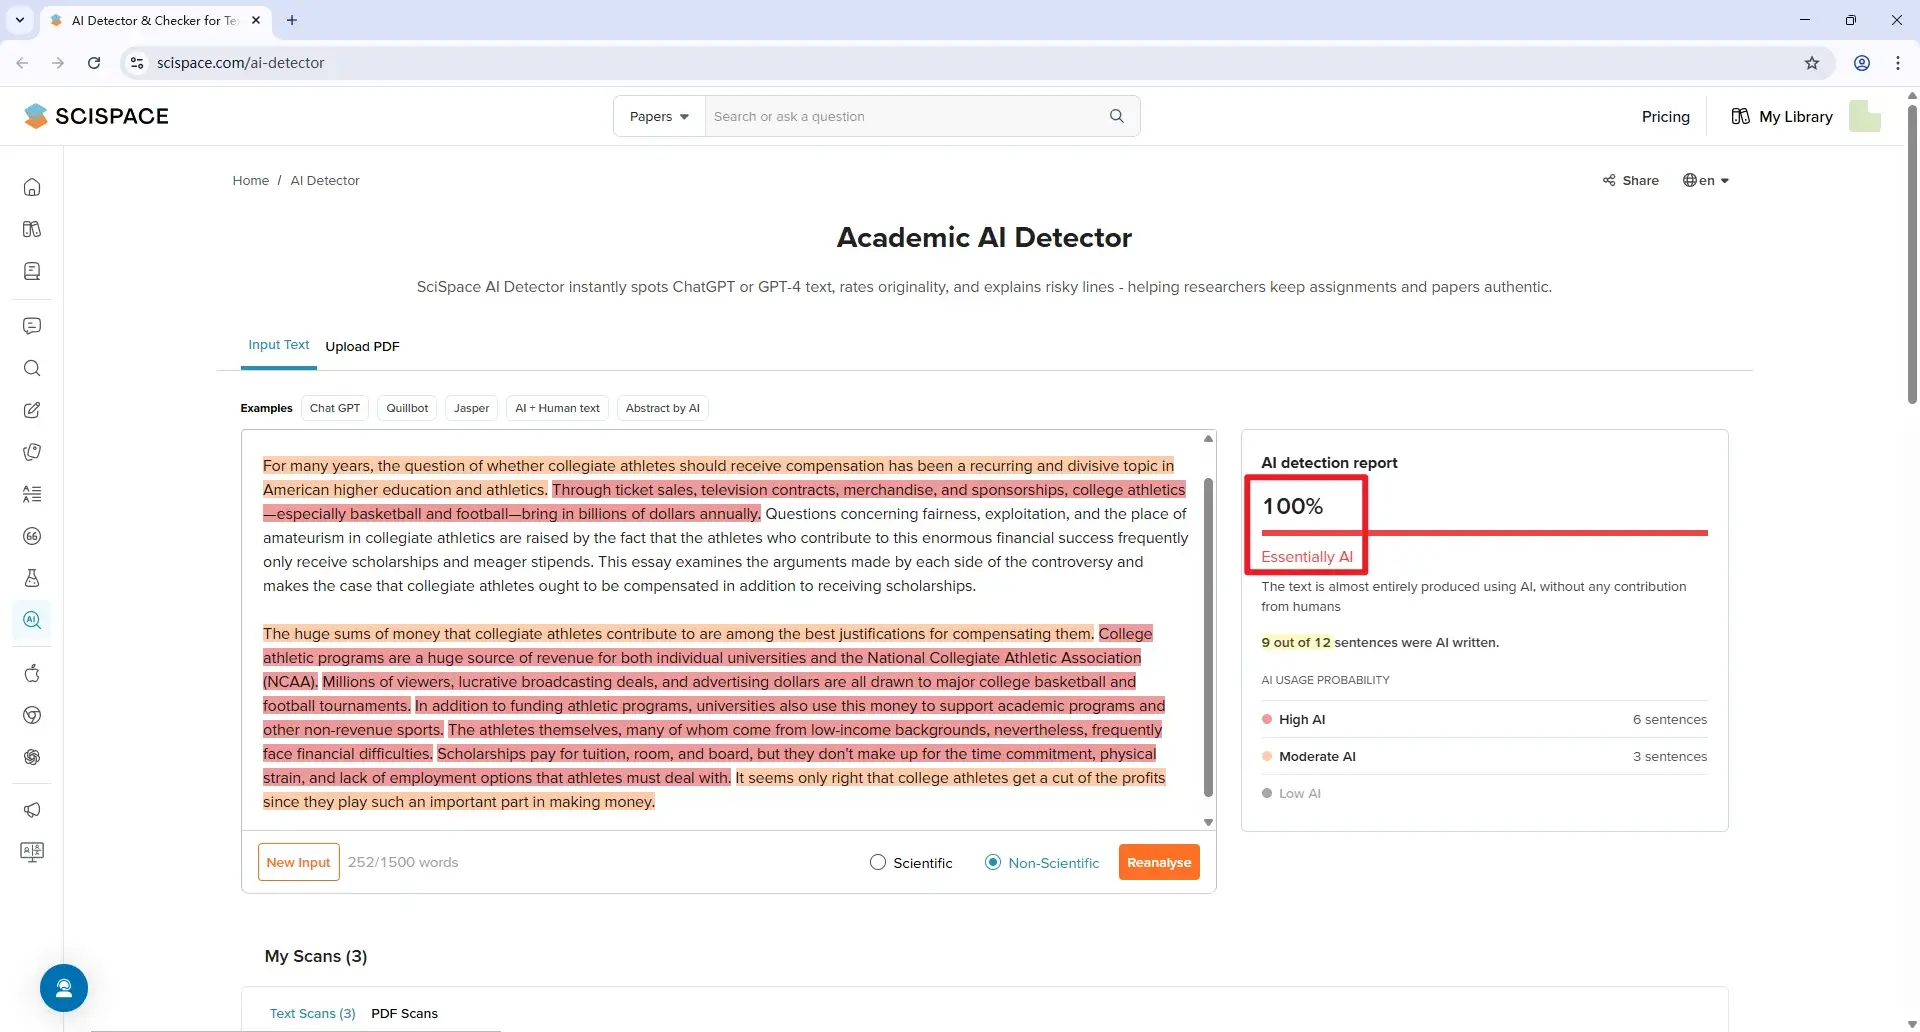The image size is (1920, 1032).
Task: Click the Chrome extension sidebar icon
Action: tap(32, 715)
